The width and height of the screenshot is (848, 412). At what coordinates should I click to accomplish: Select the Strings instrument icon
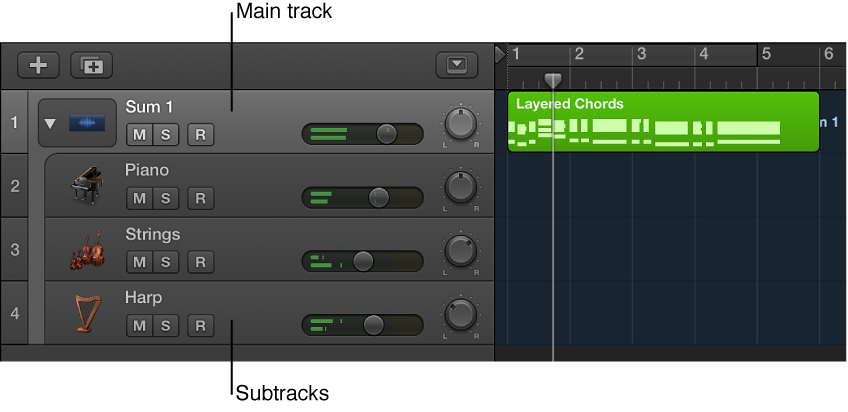87,250
